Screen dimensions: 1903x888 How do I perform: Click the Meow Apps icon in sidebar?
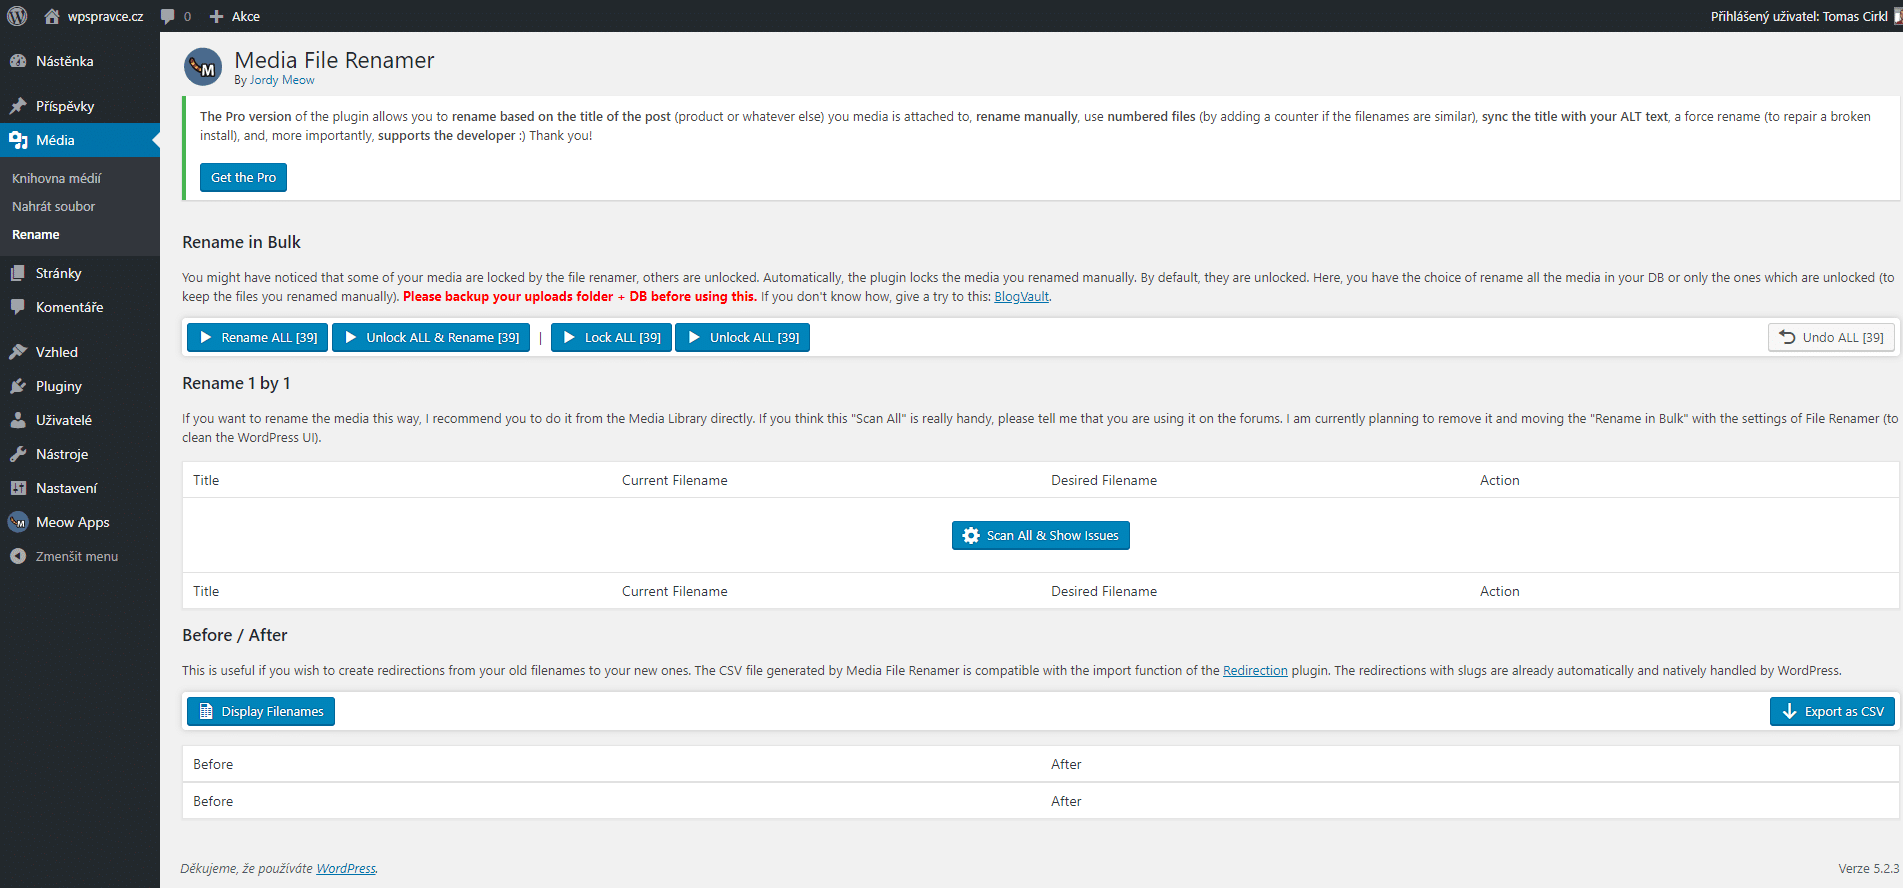(18, 522)
